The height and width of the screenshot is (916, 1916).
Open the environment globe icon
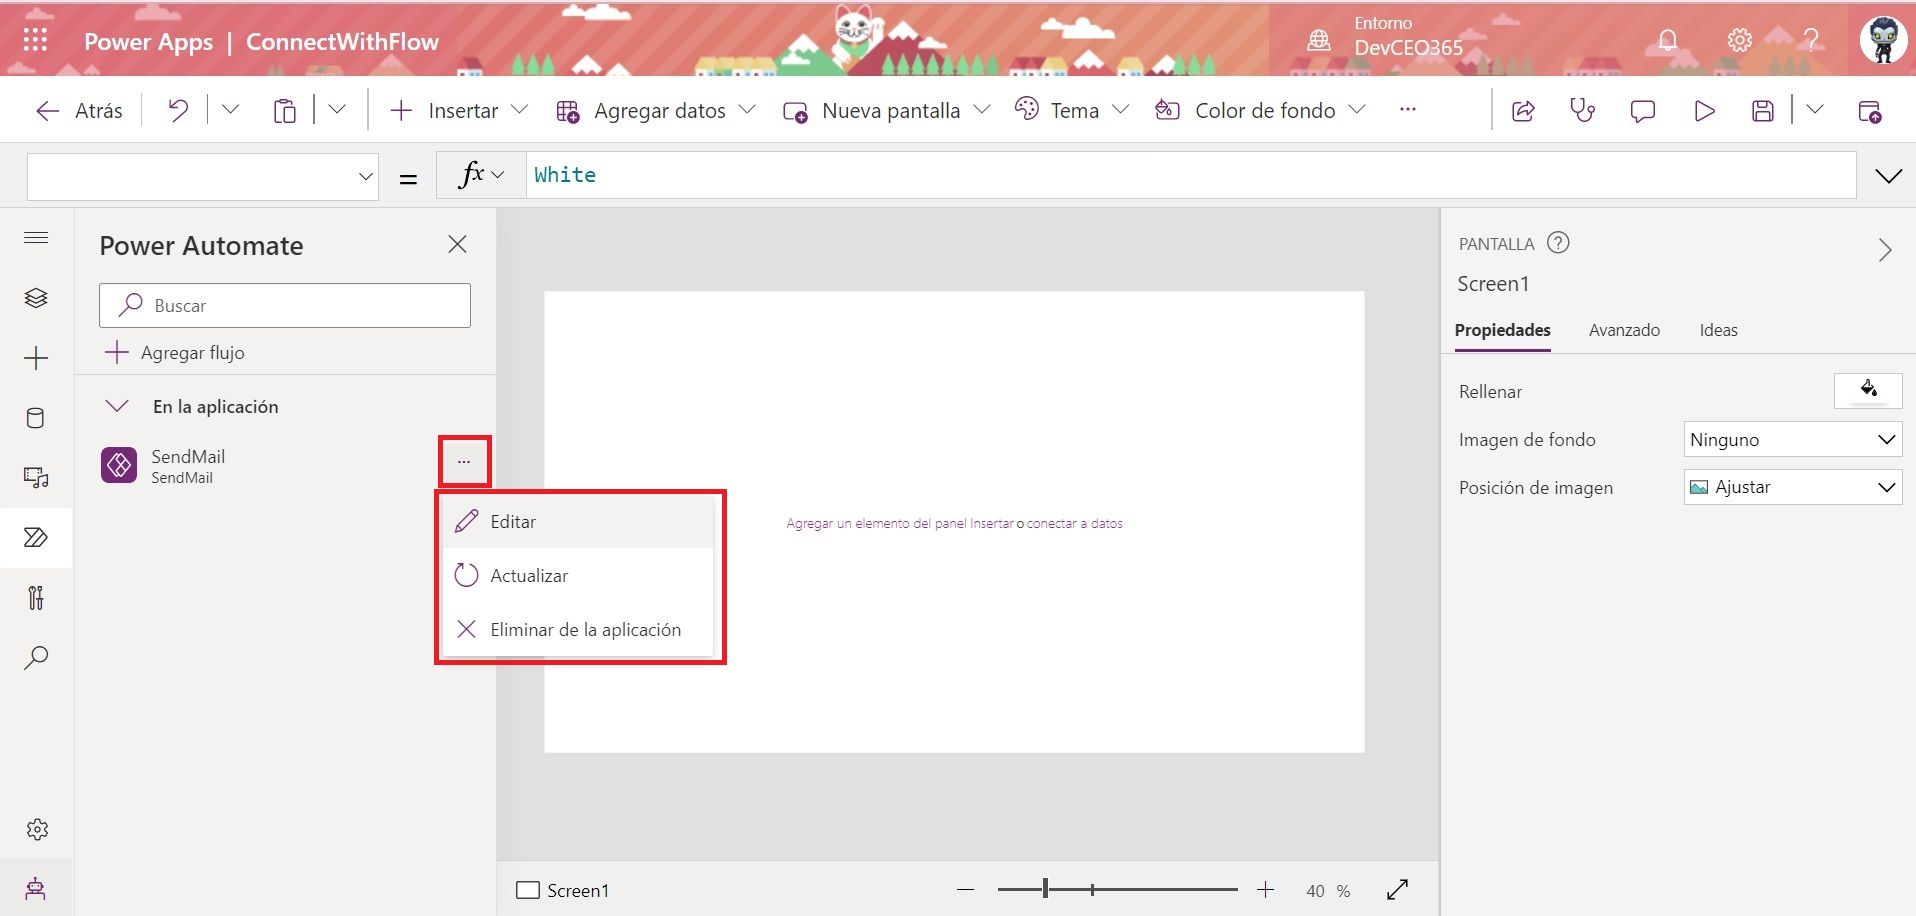1319,40
